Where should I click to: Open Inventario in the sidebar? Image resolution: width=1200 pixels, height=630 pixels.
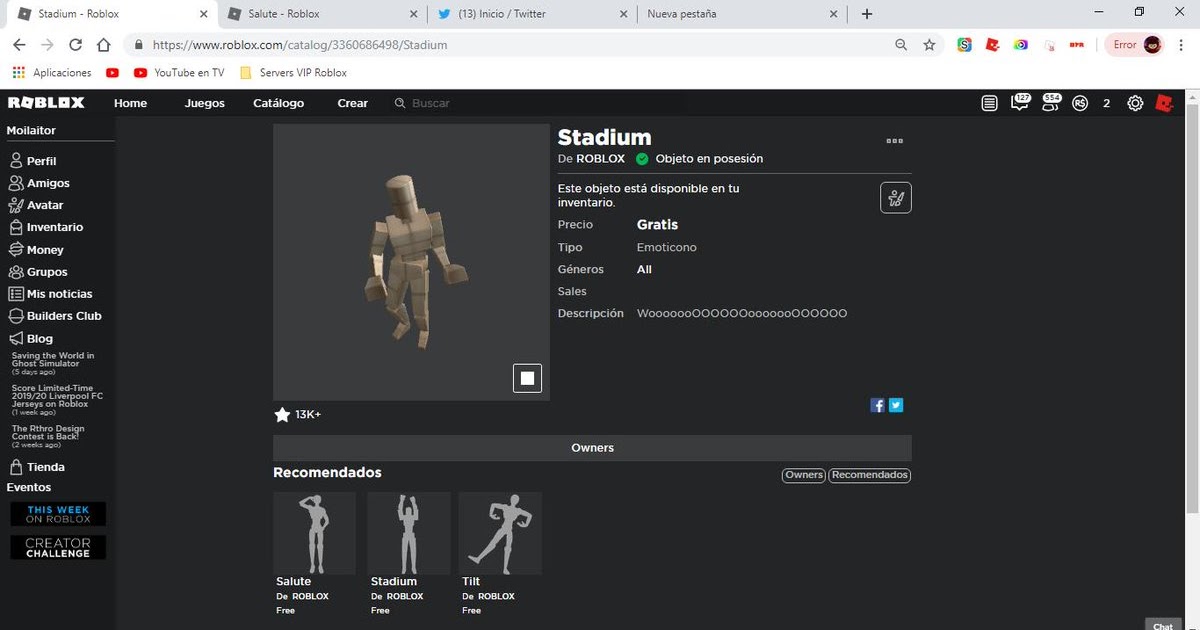46,227
